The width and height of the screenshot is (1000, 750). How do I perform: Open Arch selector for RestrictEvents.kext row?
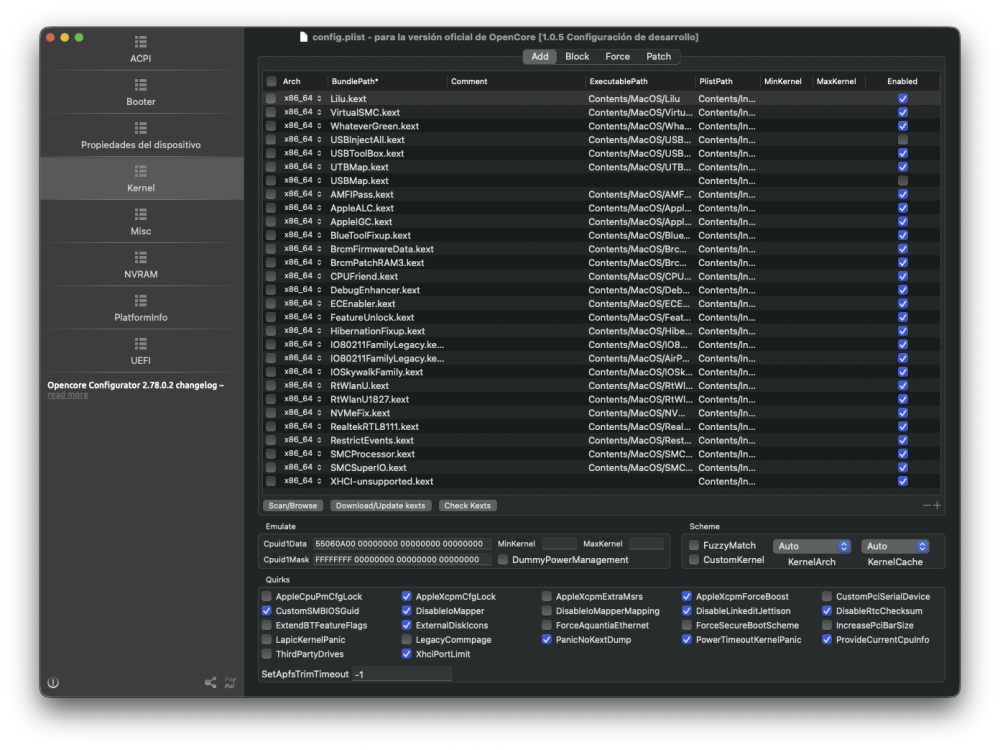click(x=303, y=440)
